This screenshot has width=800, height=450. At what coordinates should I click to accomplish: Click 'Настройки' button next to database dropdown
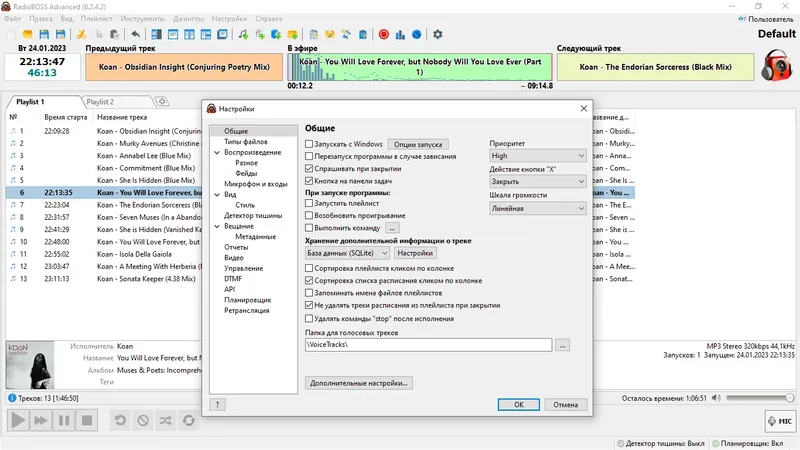[x=415, y=253]
